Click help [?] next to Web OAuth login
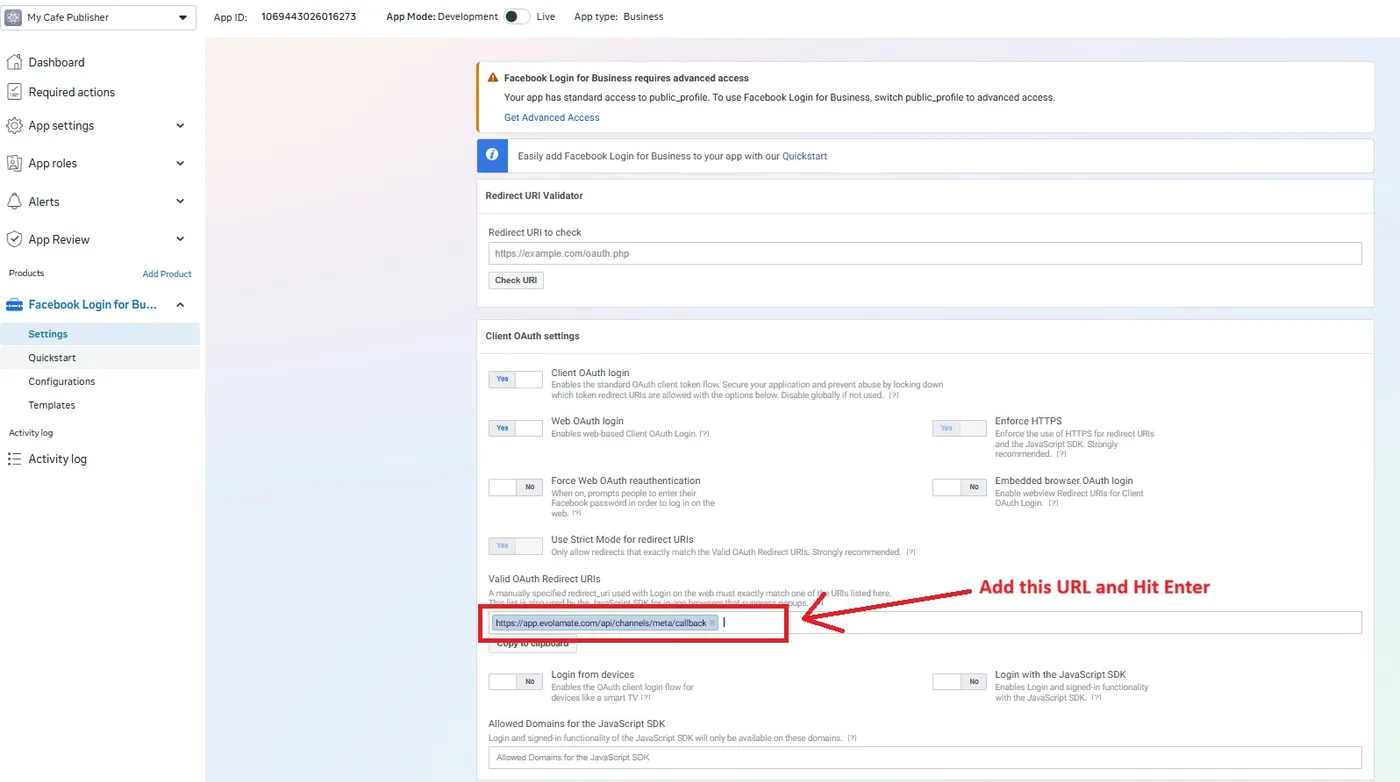 (x=704, y=434)
